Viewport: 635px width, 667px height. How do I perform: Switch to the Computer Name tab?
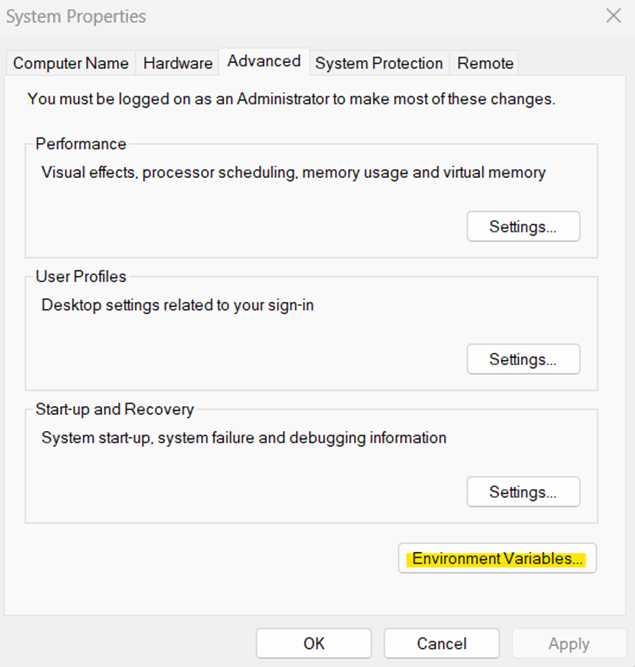click(x=71, y=63)
